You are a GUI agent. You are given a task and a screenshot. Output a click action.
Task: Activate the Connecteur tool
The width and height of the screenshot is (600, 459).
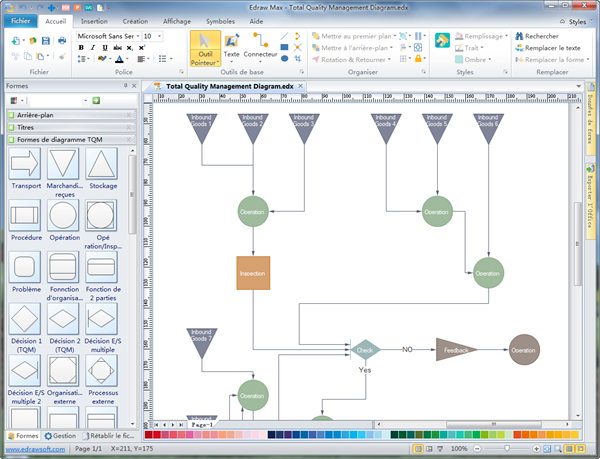click(260, 47)
